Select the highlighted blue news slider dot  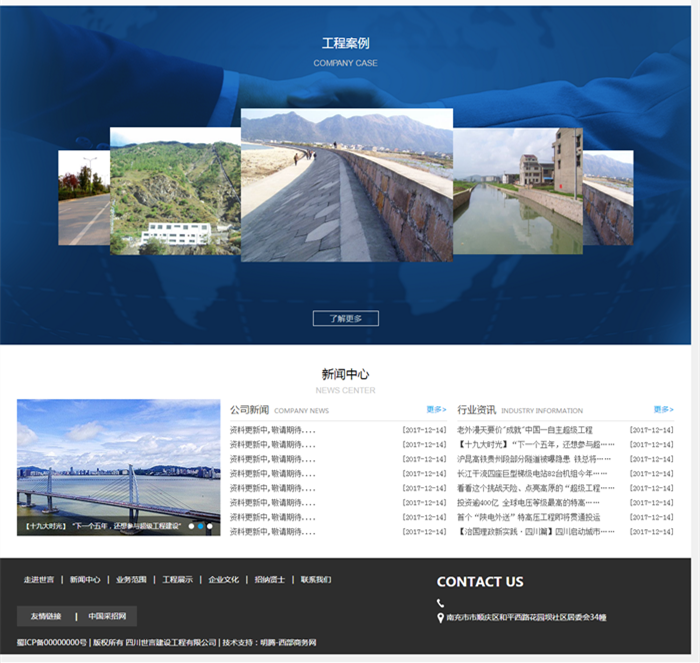coord(201,525)
